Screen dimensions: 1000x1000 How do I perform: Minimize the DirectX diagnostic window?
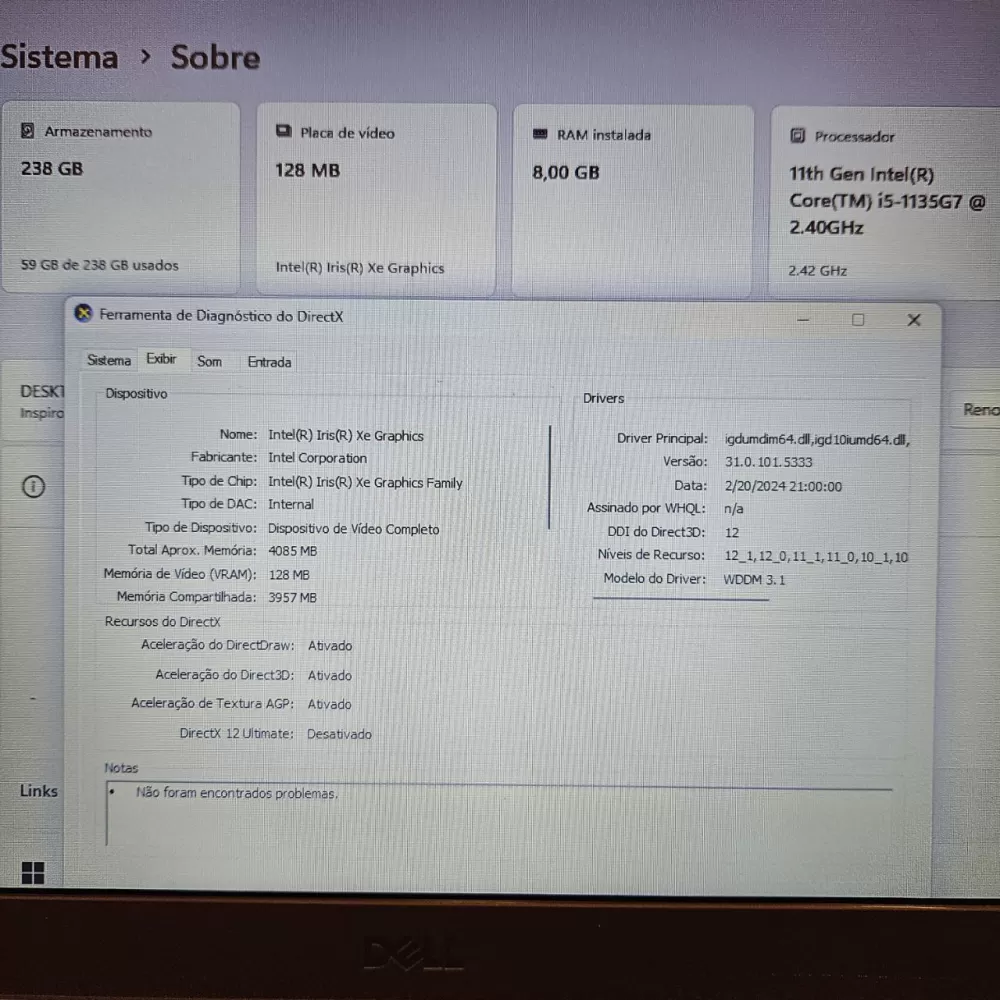point(803,320)
